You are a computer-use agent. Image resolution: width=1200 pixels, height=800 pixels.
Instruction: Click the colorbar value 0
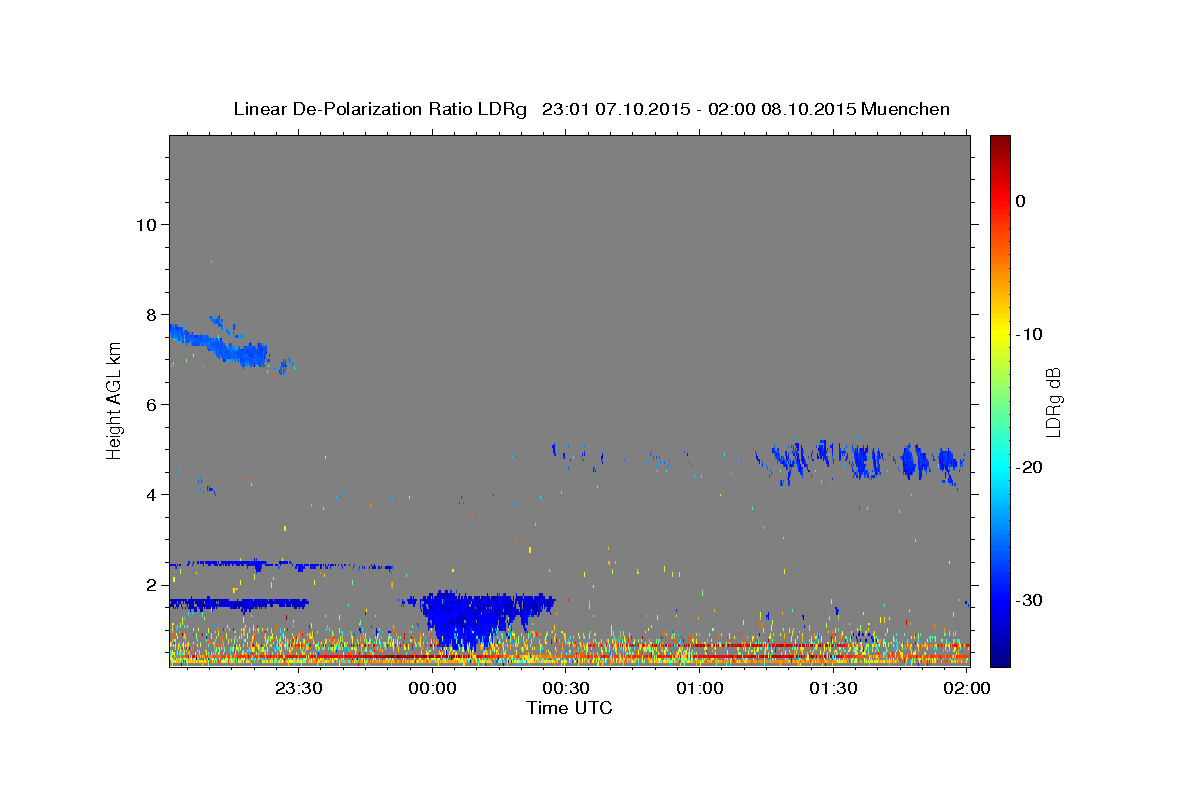click(x=1021, y=201)
